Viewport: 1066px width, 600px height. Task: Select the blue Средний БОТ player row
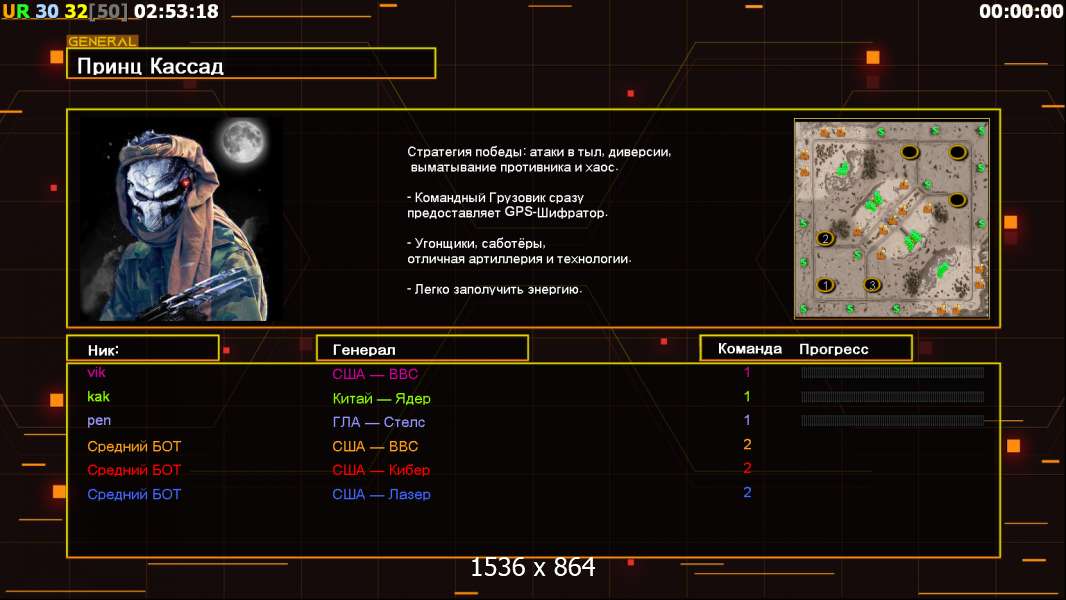(134, 495)
